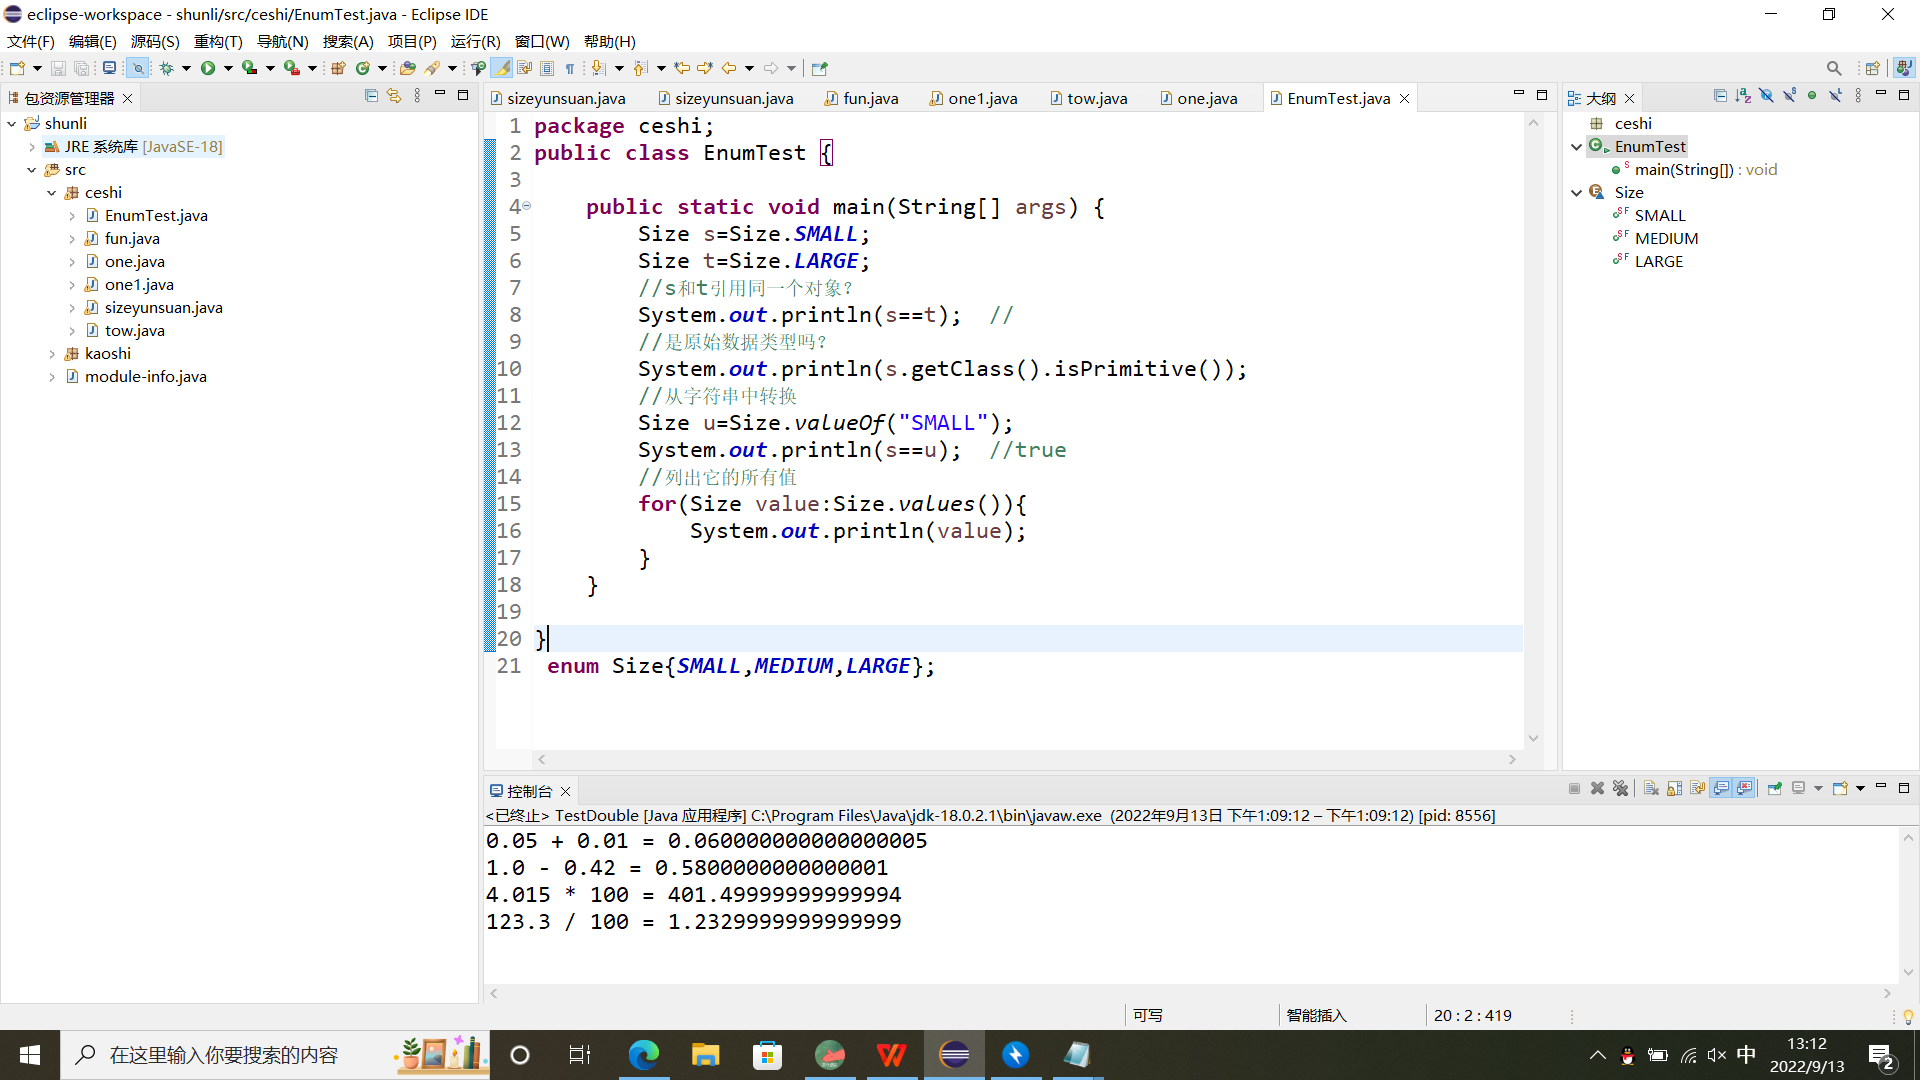
Task: Open the 运行(R) menu
Action: pyautogui.click(x=474, y=41)
